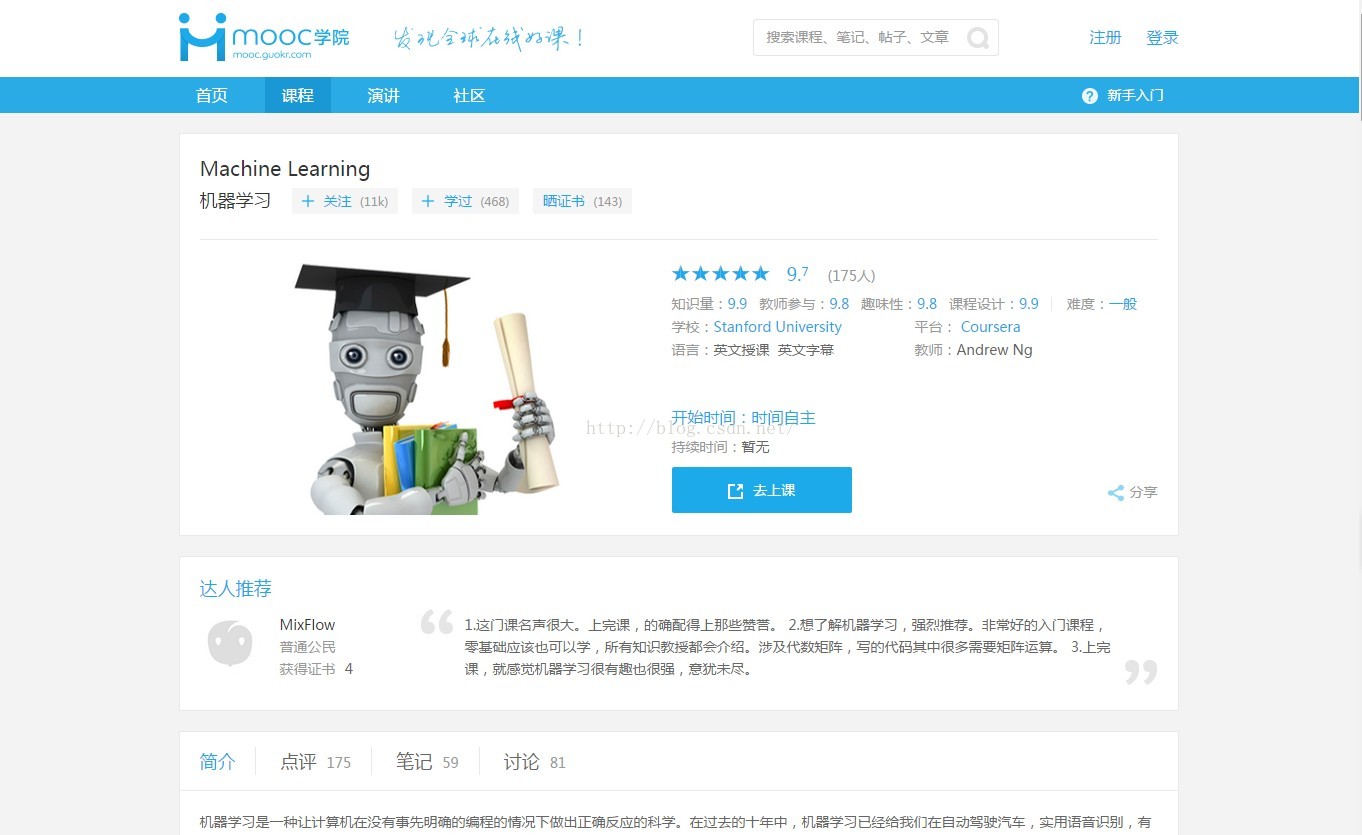The width and height of the screenshot is (1362, 835).
Task: Click the question mark help icon
Action: (1090, 96)
